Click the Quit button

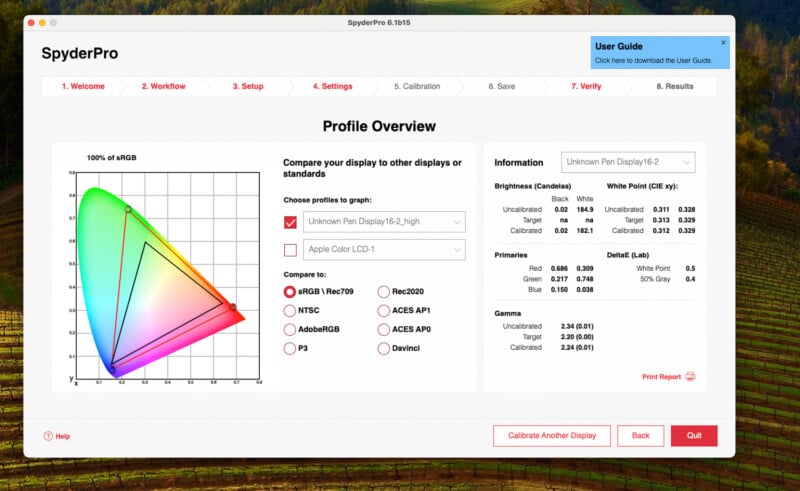(694, 436)
